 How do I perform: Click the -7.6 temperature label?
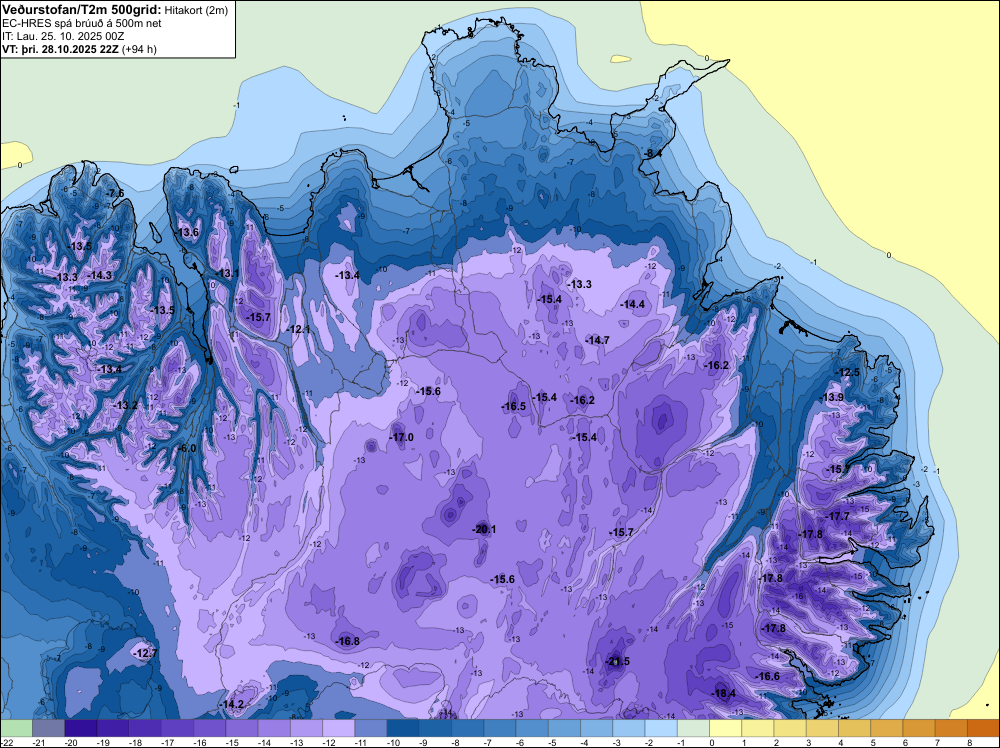click(x=115, y=193)
